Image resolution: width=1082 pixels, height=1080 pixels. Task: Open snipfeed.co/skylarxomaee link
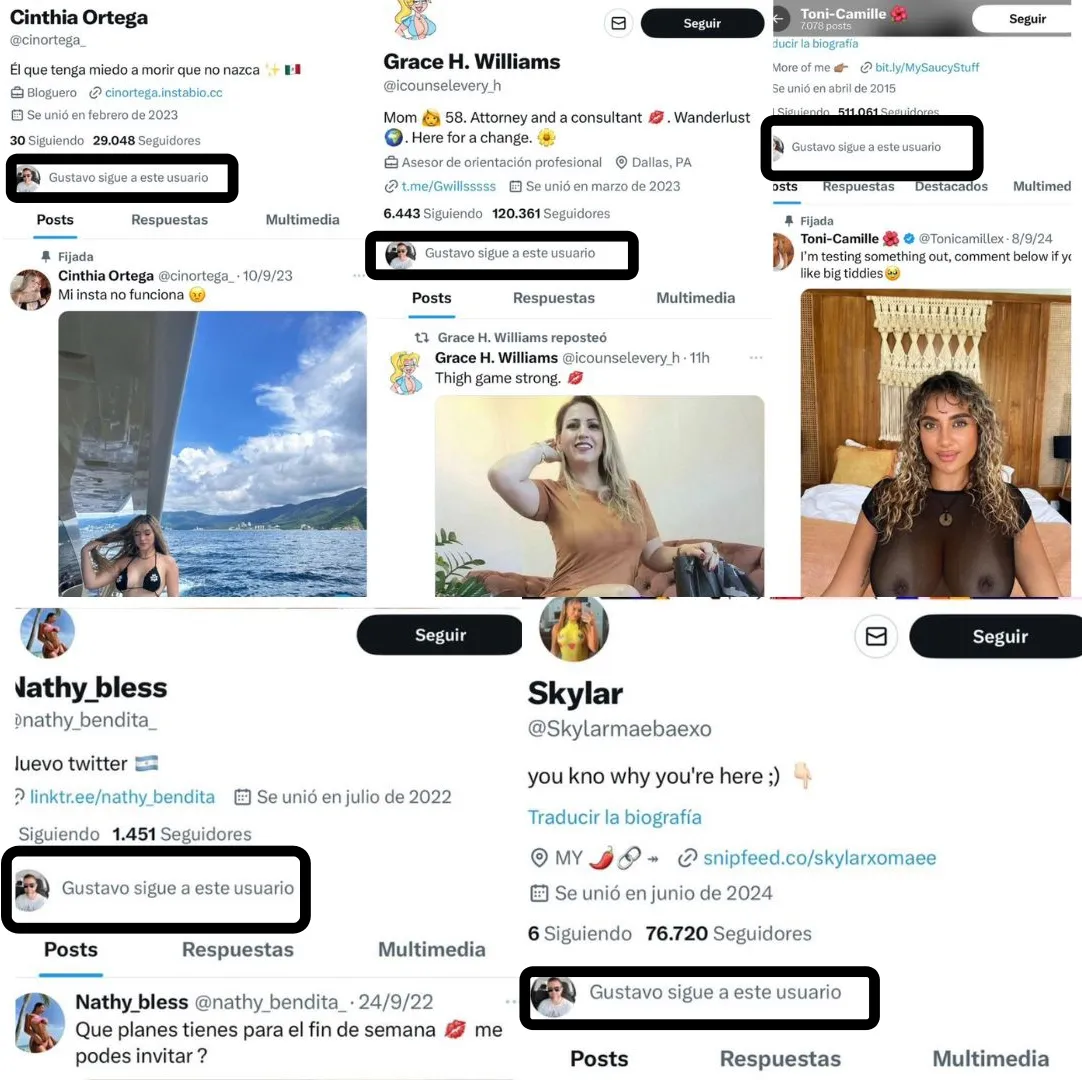coord(819,858)
